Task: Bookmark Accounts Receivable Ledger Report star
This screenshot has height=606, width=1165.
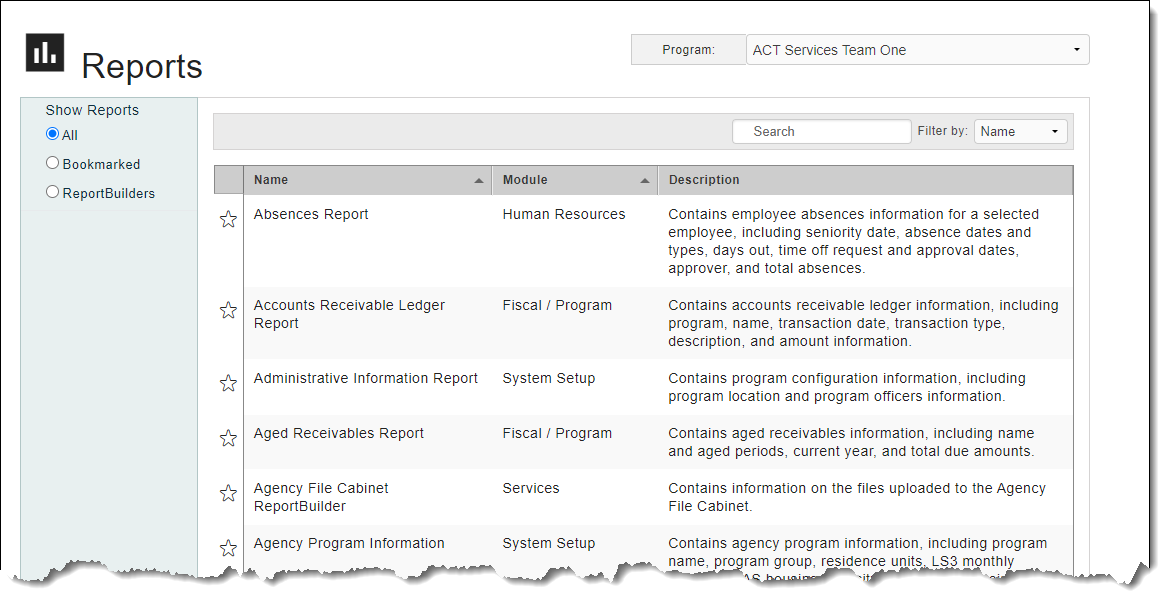Action: tap(228, 310)
